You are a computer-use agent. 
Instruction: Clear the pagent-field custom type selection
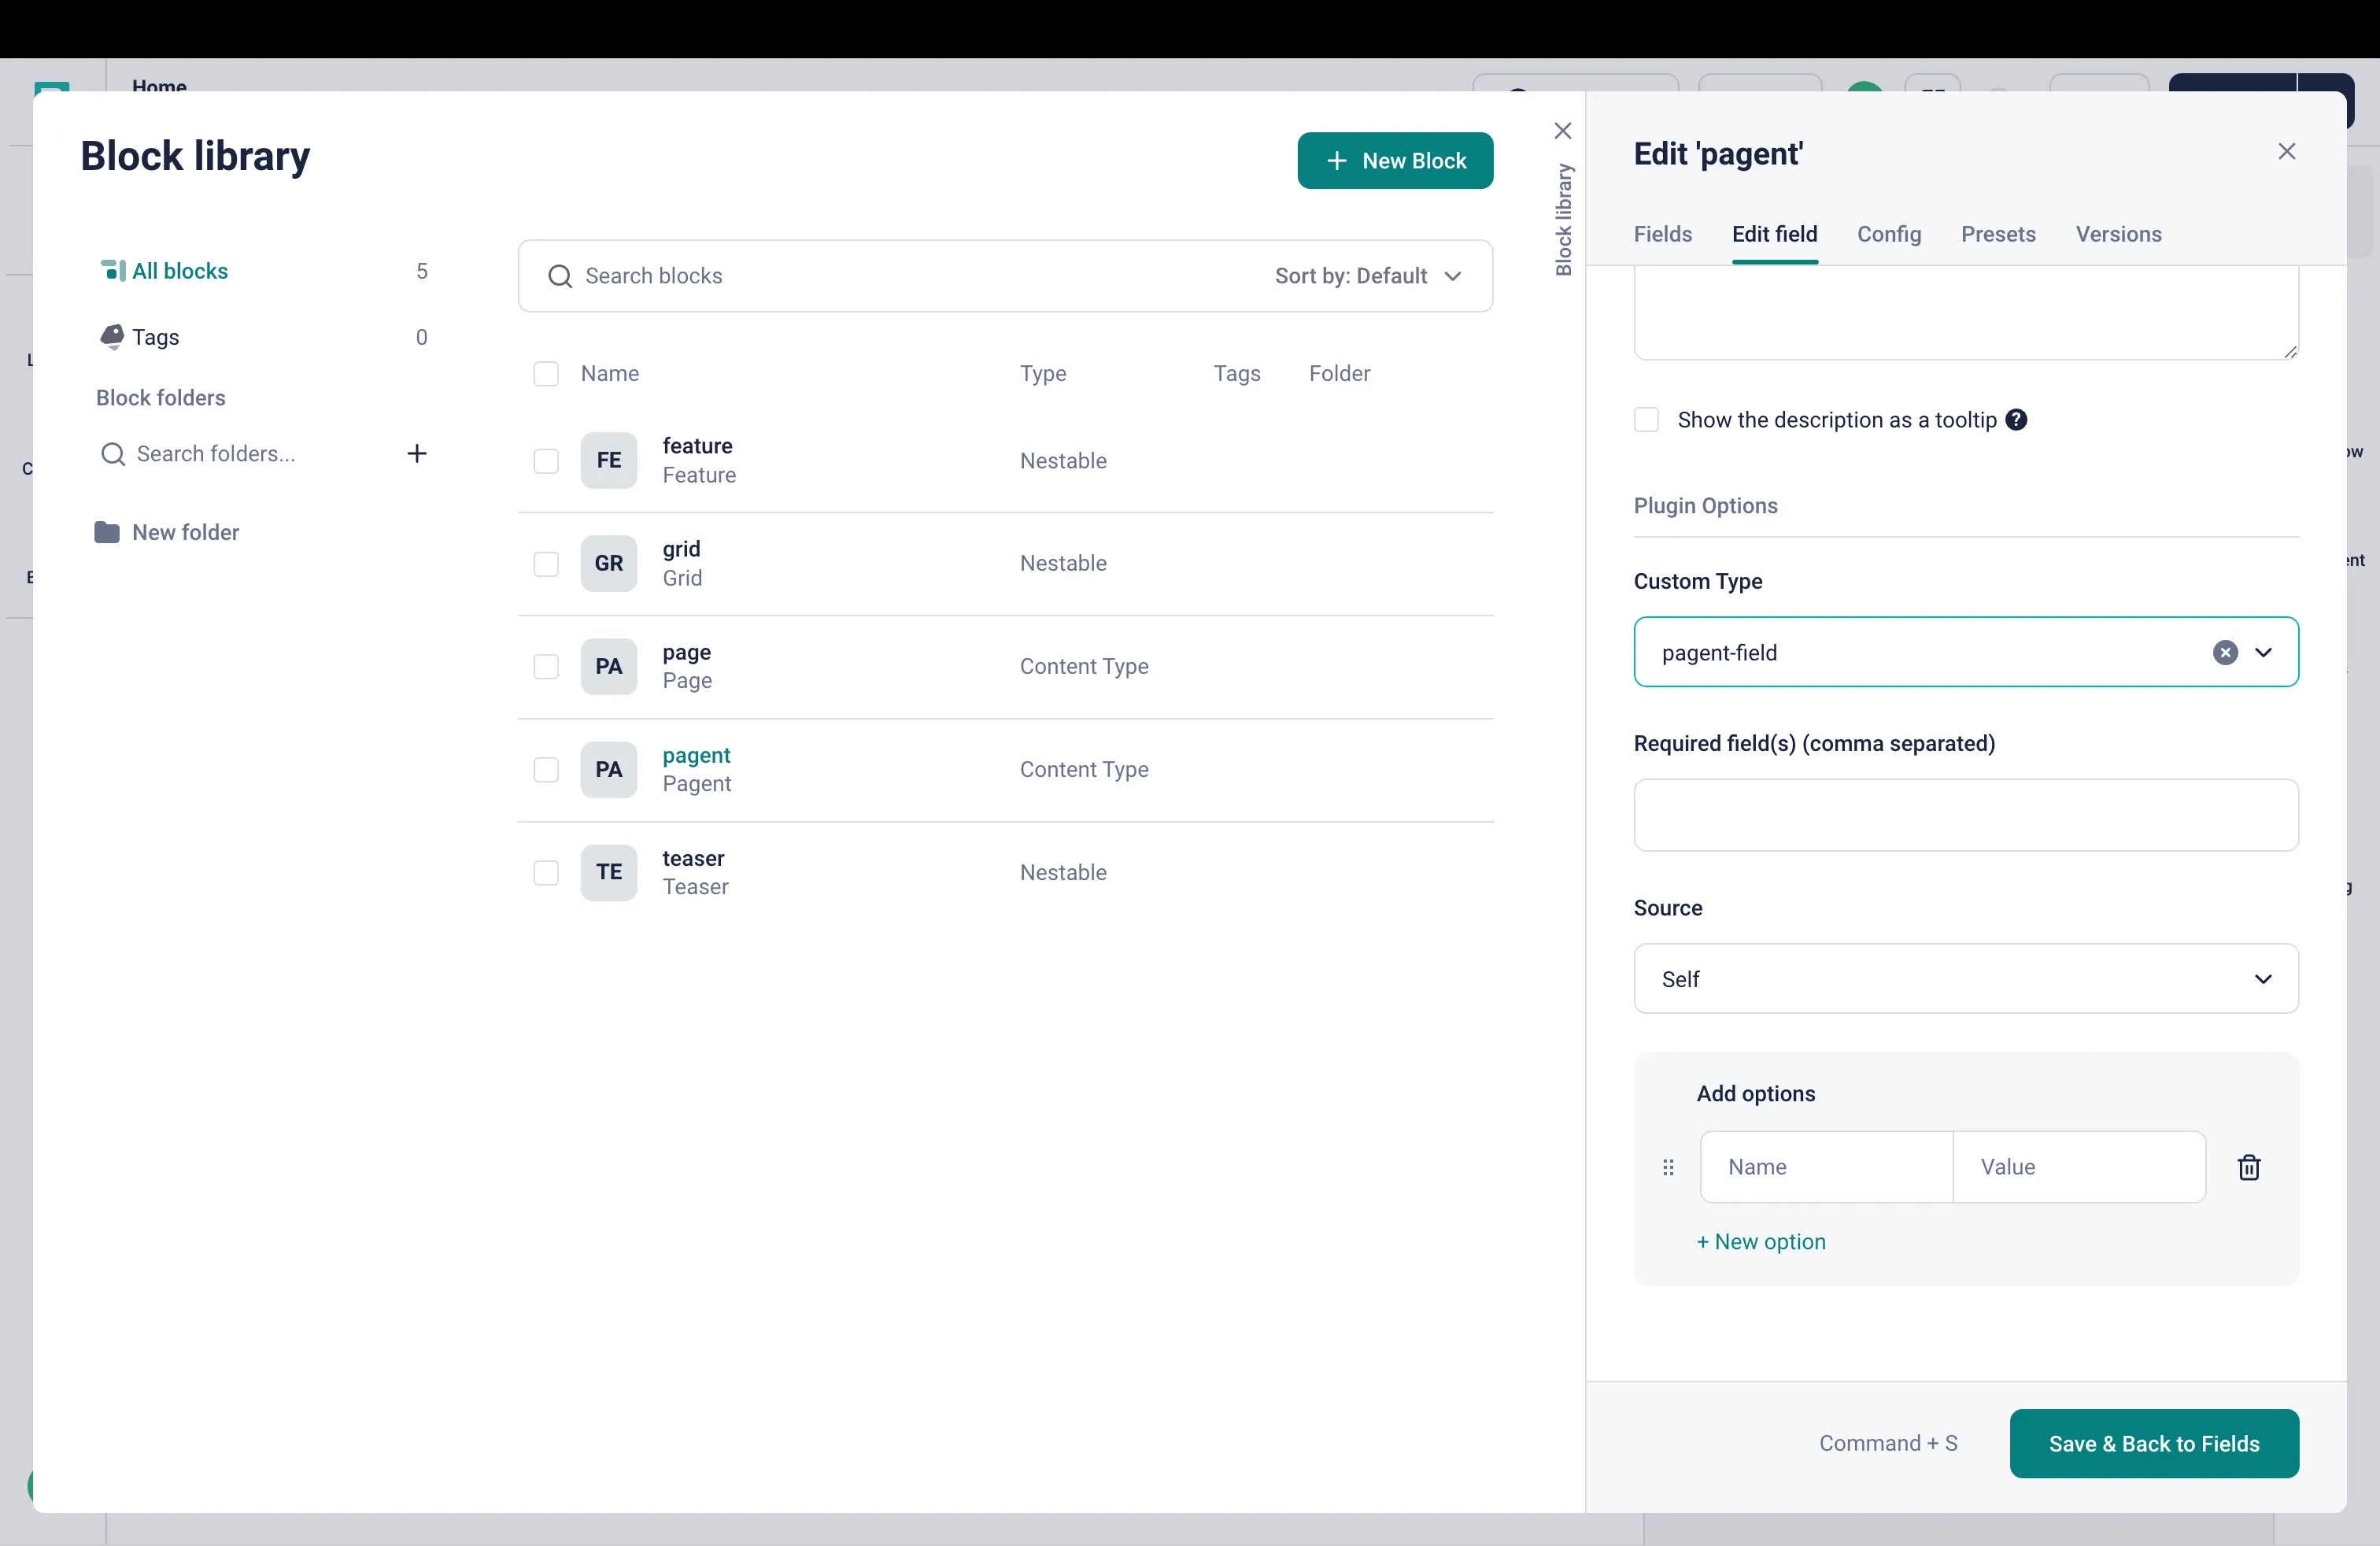tap(2224, 653)
